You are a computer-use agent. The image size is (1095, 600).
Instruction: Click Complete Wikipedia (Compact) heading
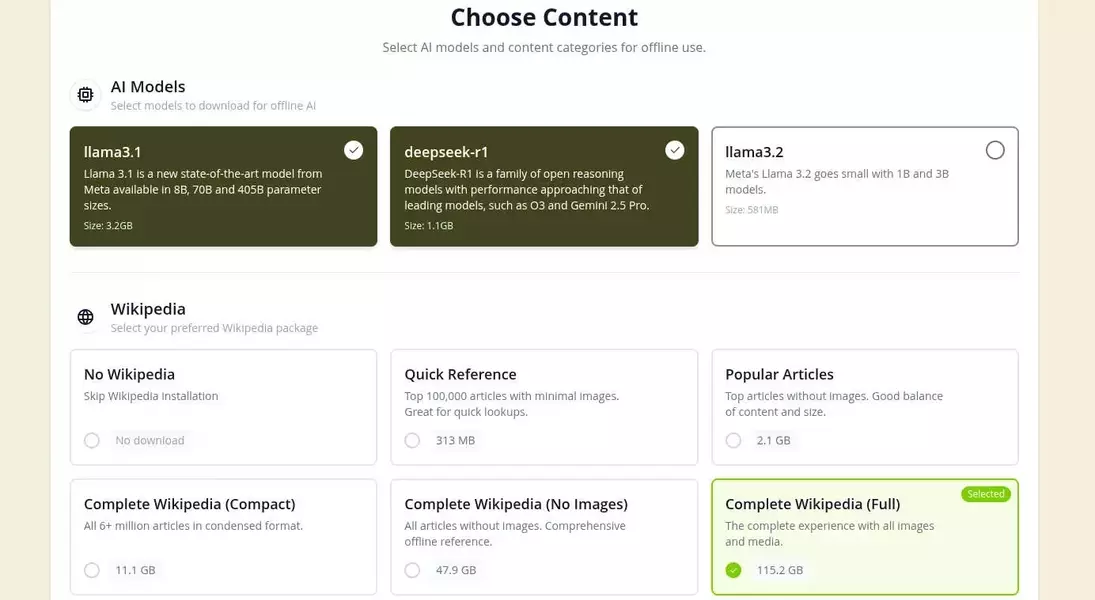189,504
